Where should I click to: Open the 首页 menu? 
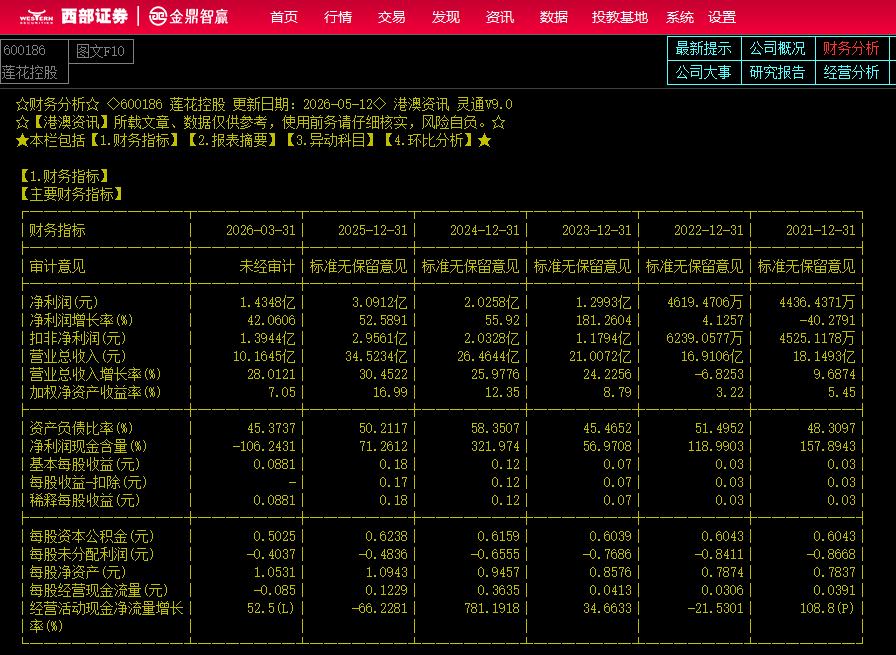click(284, 17)
